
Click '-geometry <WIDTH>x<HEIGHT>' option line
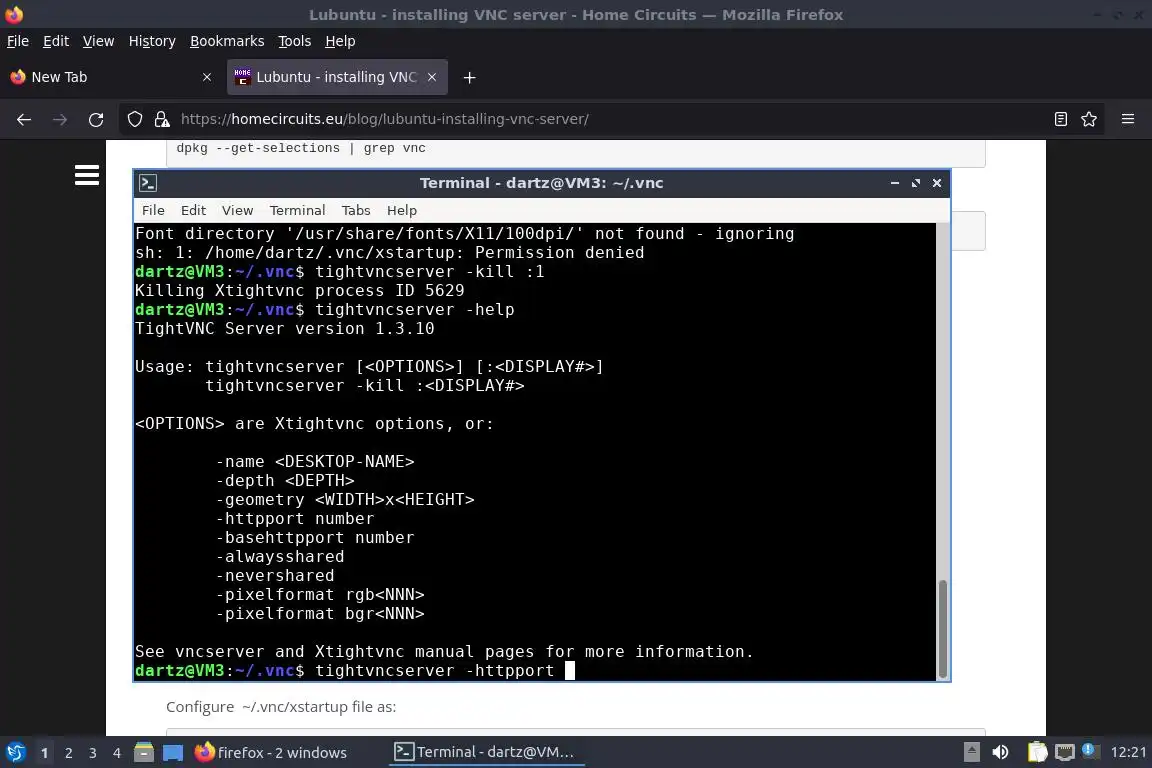pyautogui.click(x=345, y=500)
